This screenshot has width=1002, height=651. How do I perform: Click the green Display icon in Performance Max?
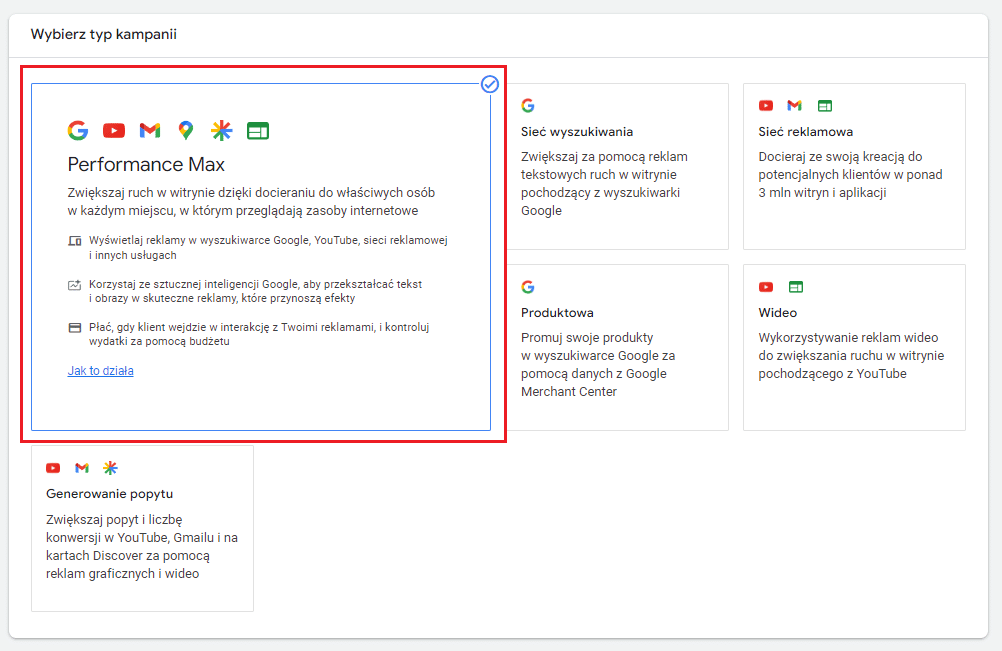[x=258, y=130]
